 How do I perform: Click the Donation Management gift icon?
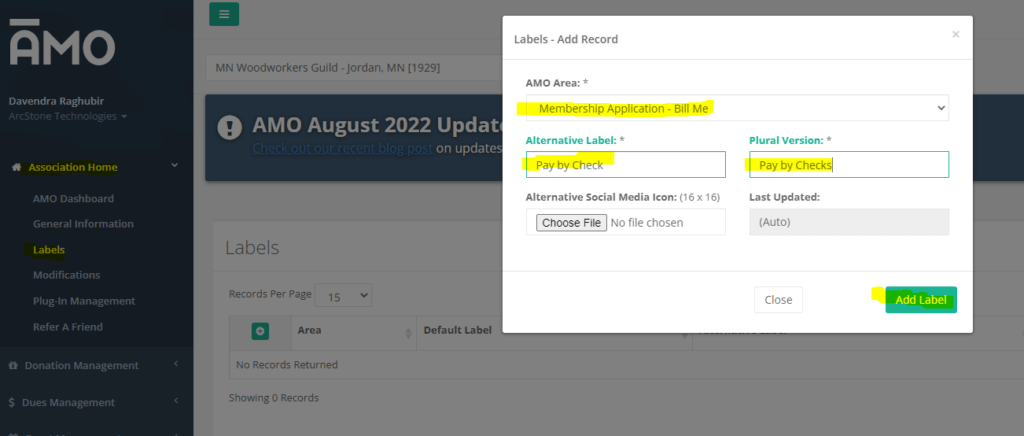click(x=15, y=365)
